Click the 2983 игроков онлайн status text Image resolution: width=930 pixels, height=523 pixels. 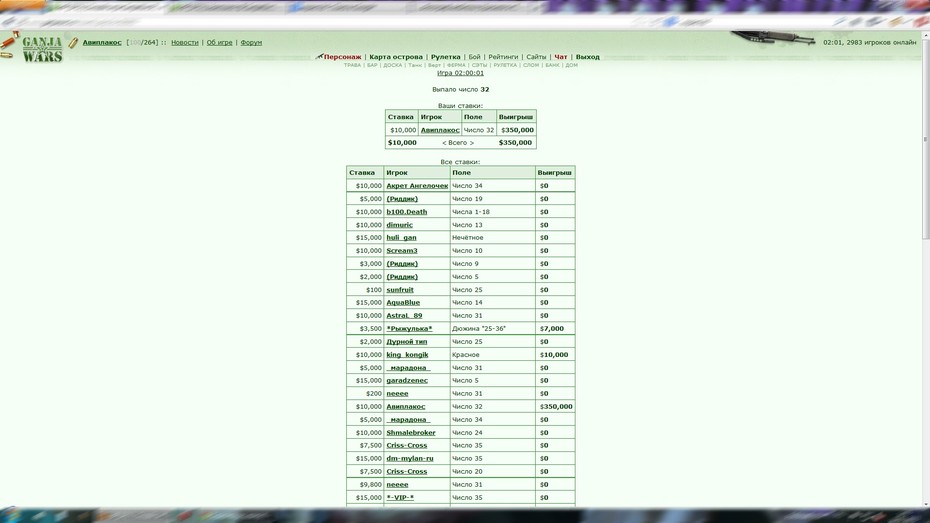pos(881,43)
